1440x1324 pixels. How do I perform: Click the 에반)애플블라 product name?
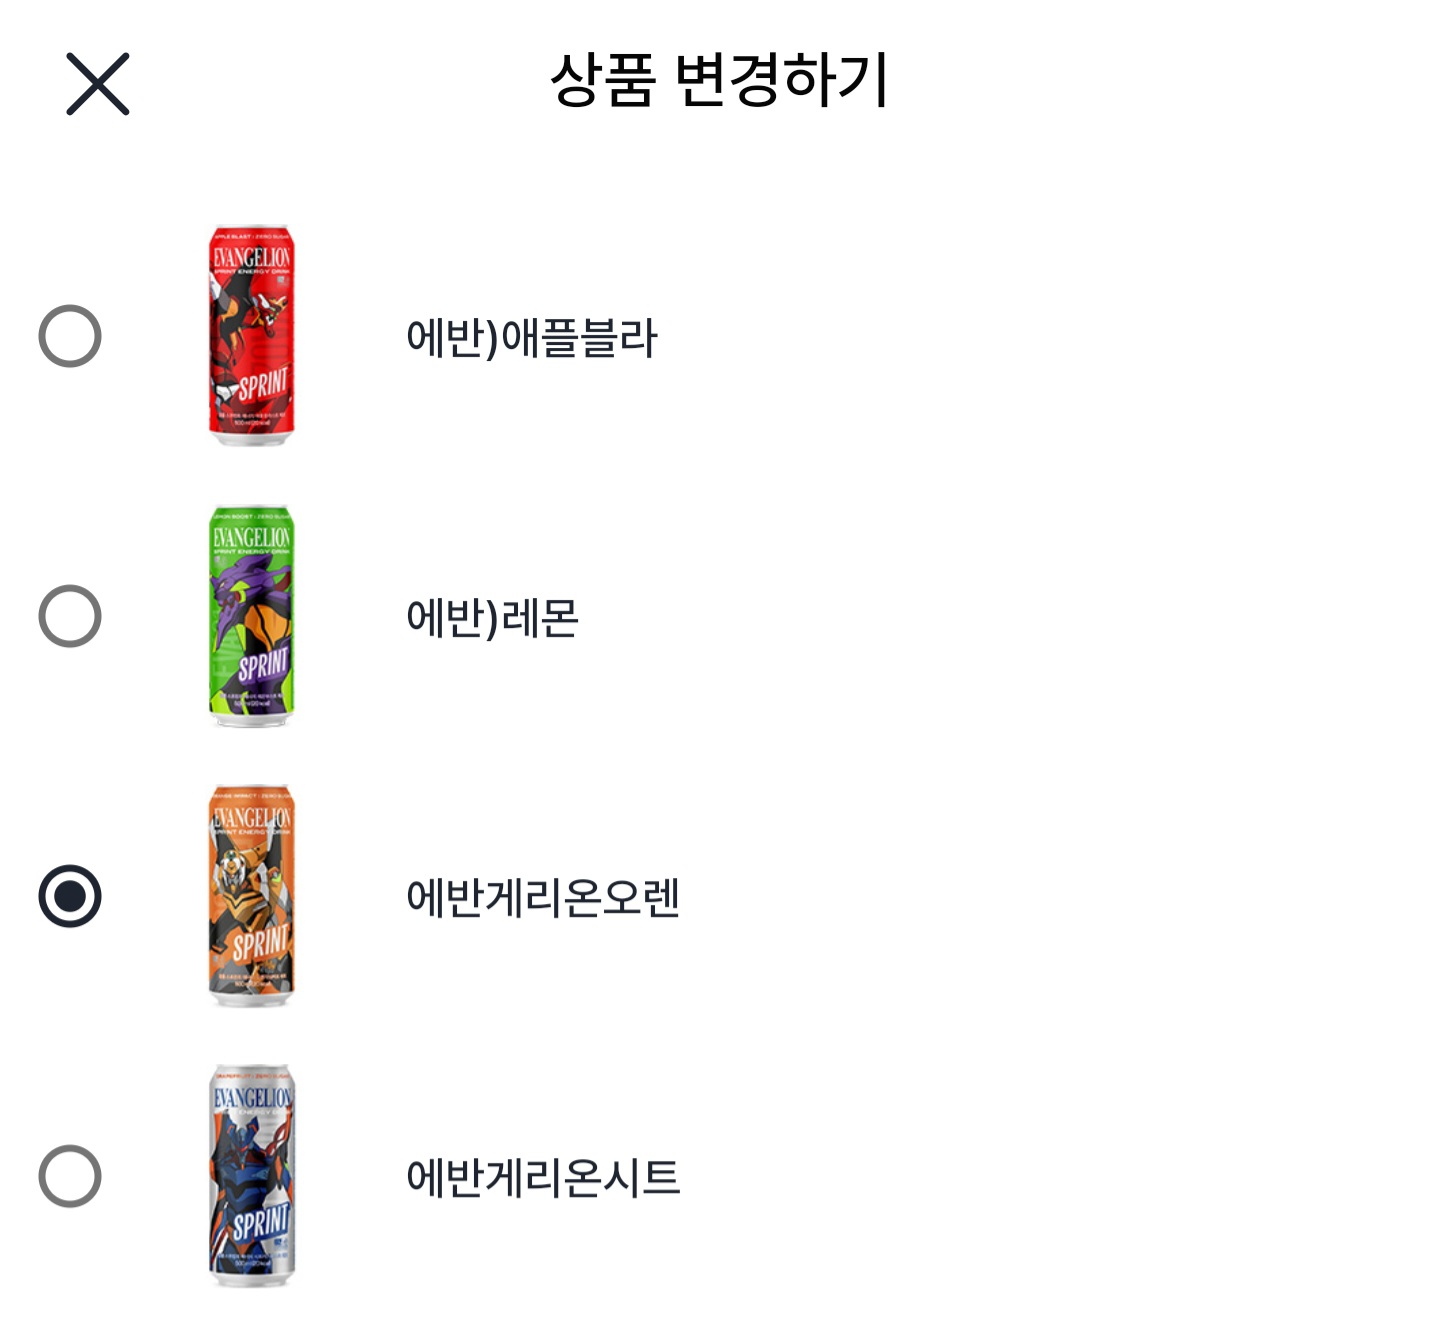(x=531, y=338)
